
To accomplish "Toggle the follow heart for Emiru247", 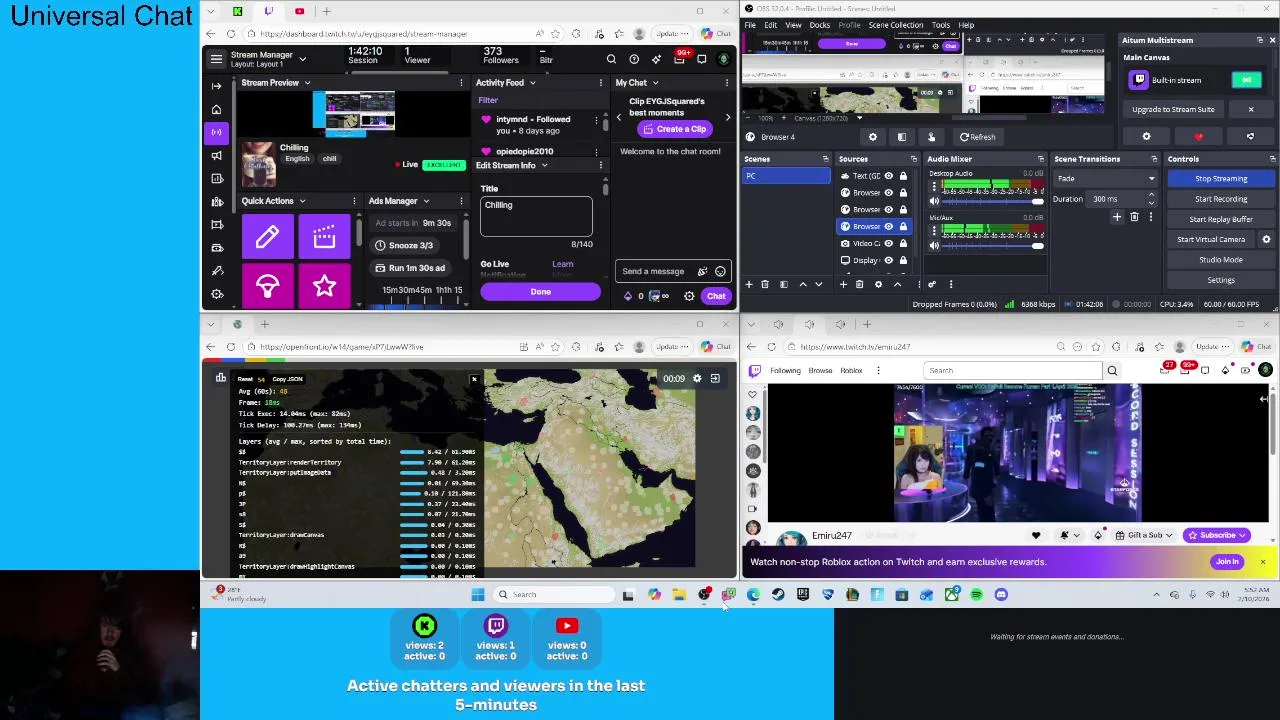I will [1036, 536].
